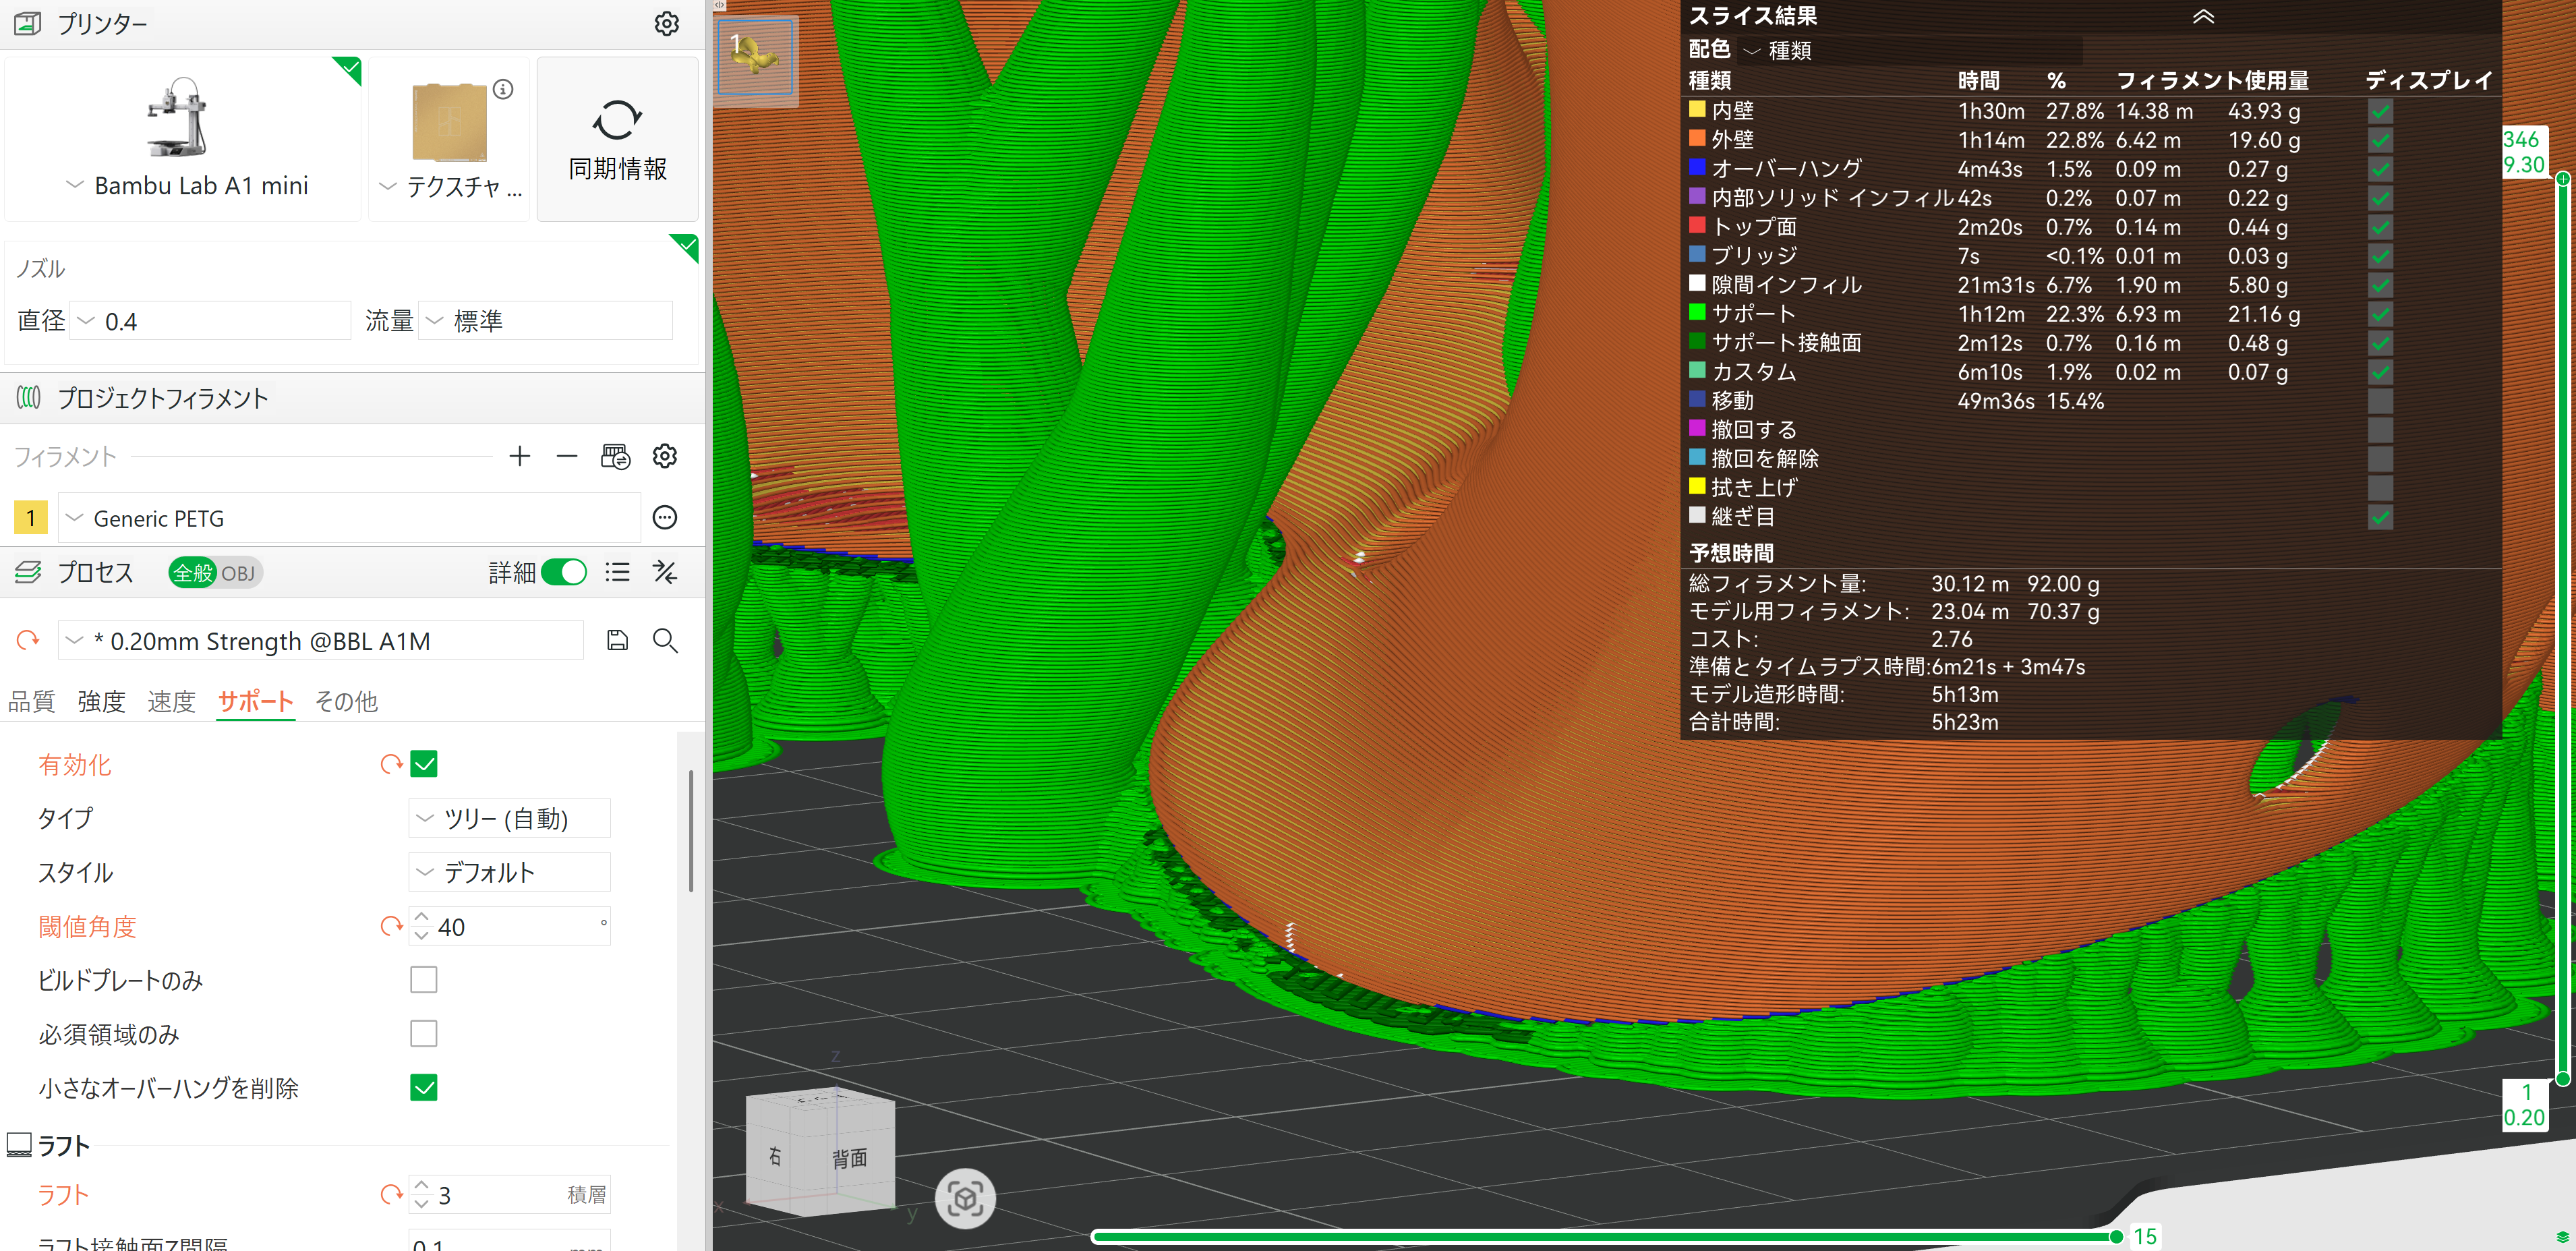Select the サポート tab
This screenshot has width=2576, height=1251.
[x=256, y=702]
